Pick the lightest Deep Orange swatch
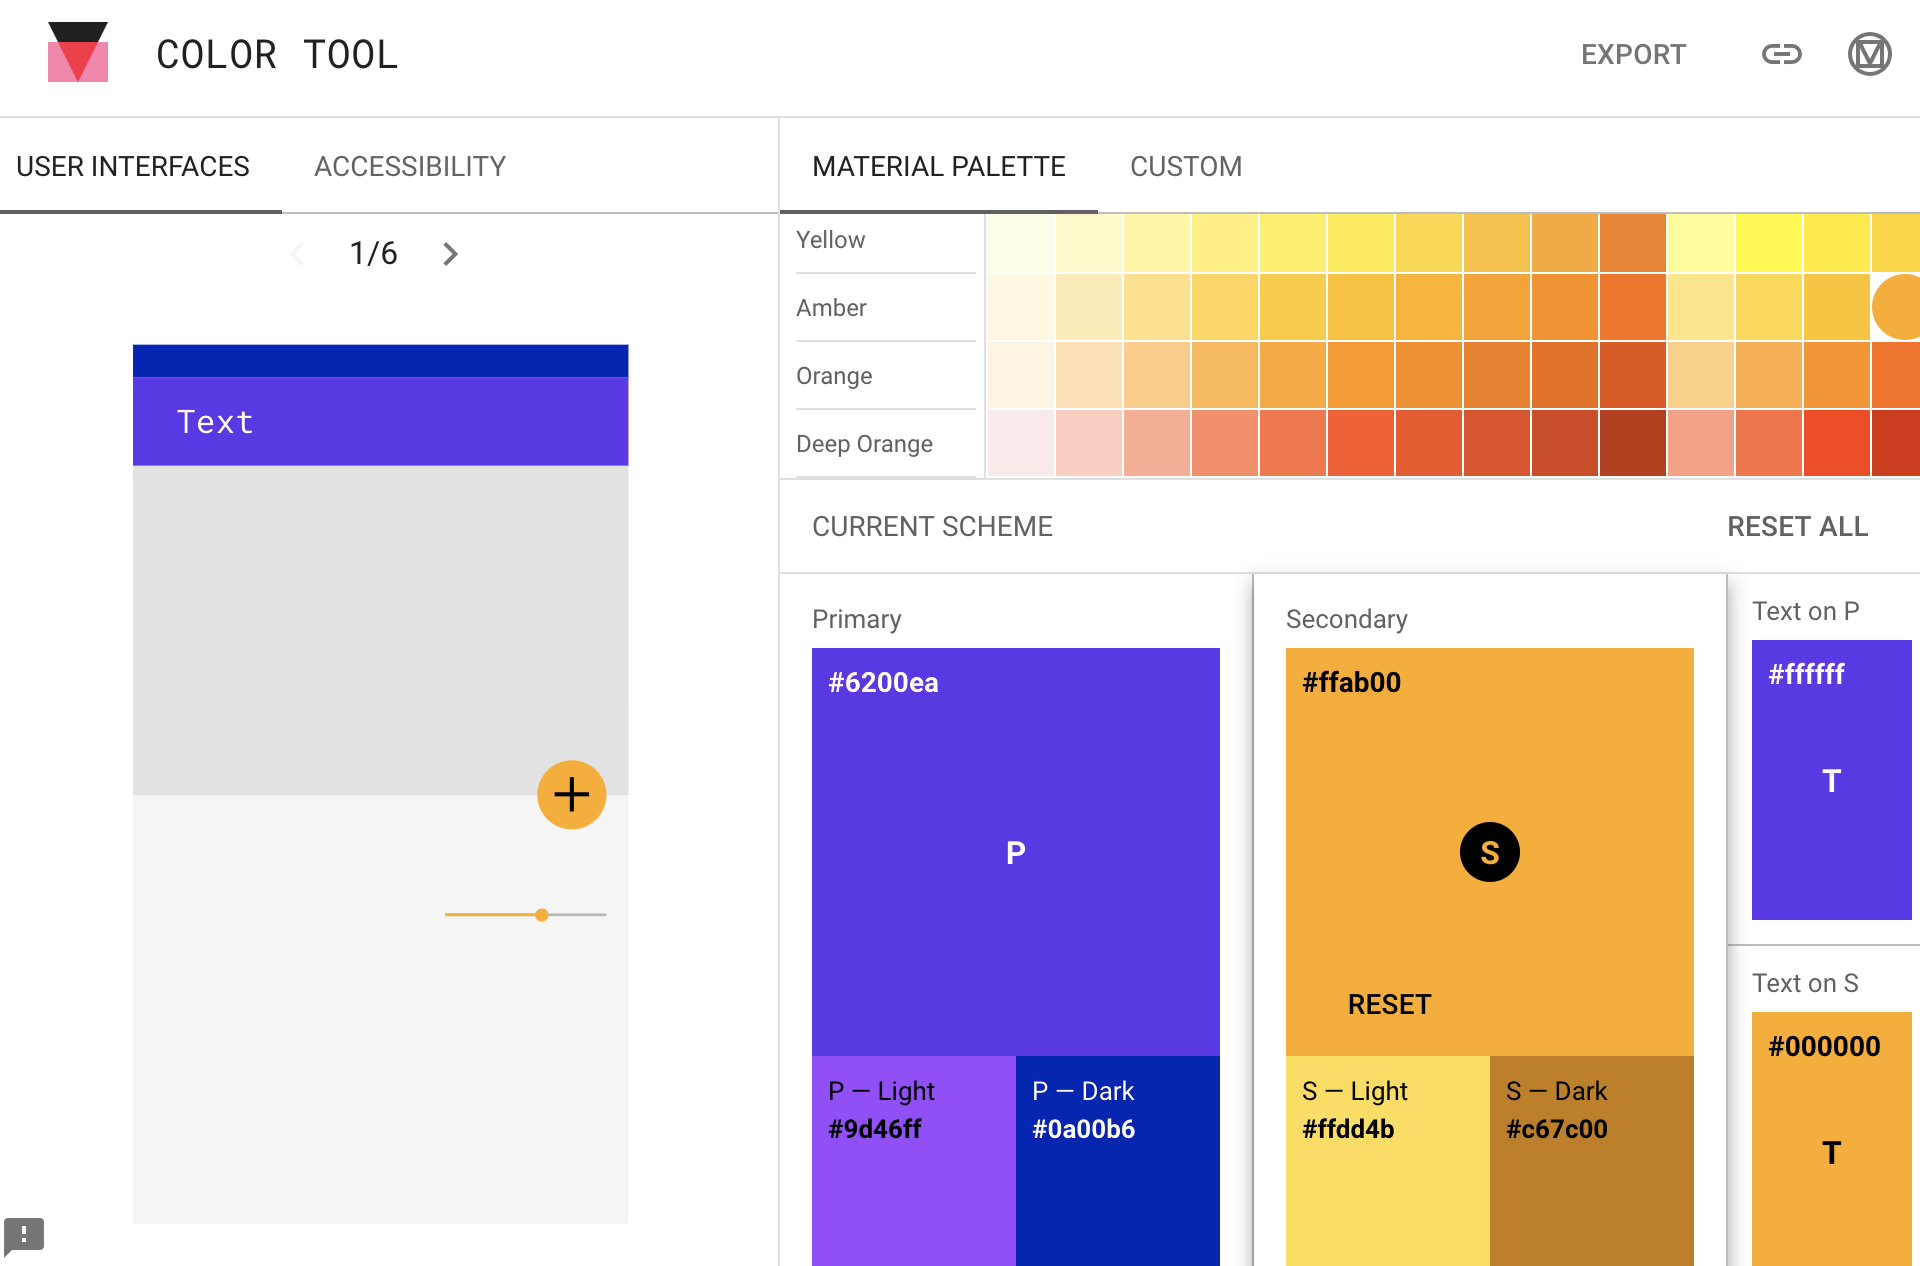The image size is (1920, 1266). (1021, 443)
